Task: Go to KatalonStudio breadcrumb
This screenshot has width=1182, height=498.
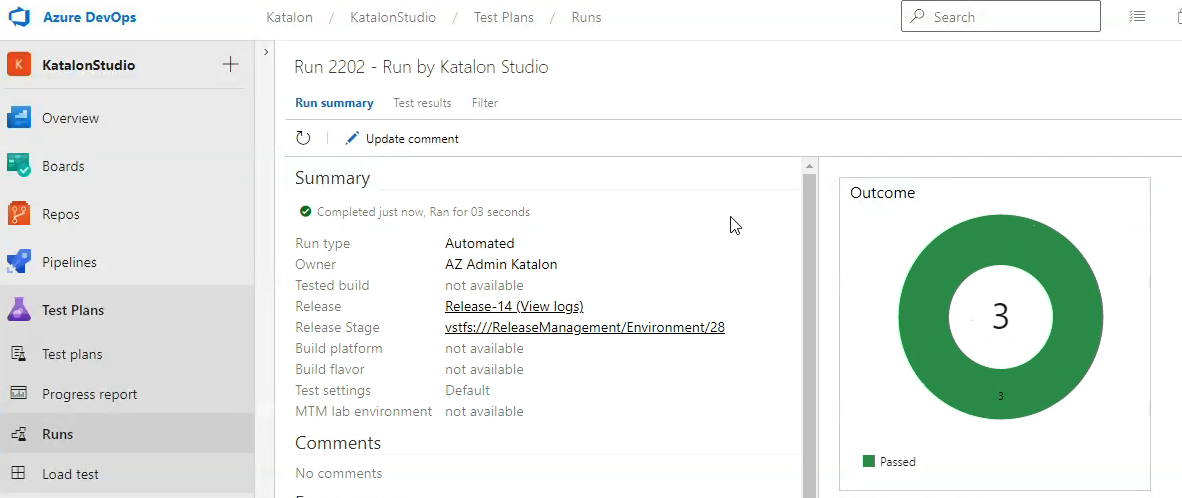Action: (393, 17)
